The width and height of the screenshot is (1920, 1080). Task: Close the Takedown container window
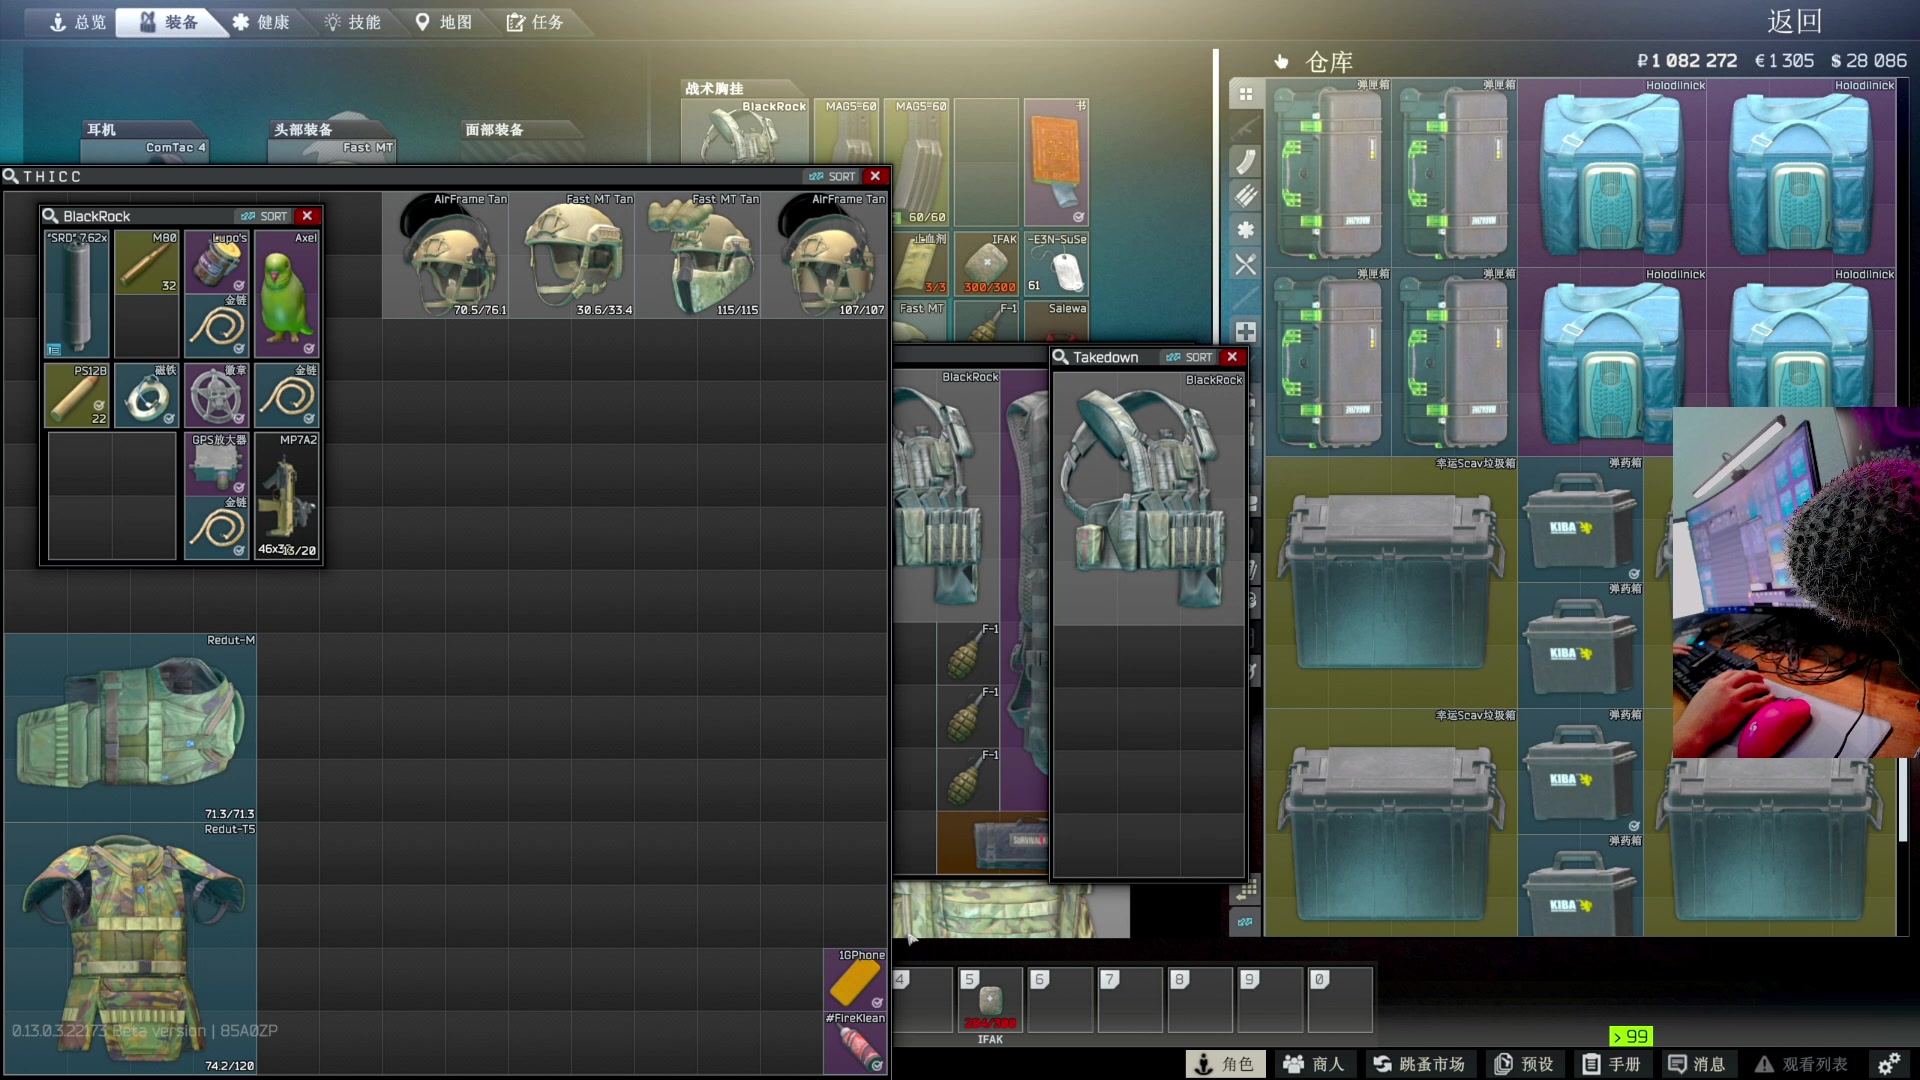[1233, 357]
